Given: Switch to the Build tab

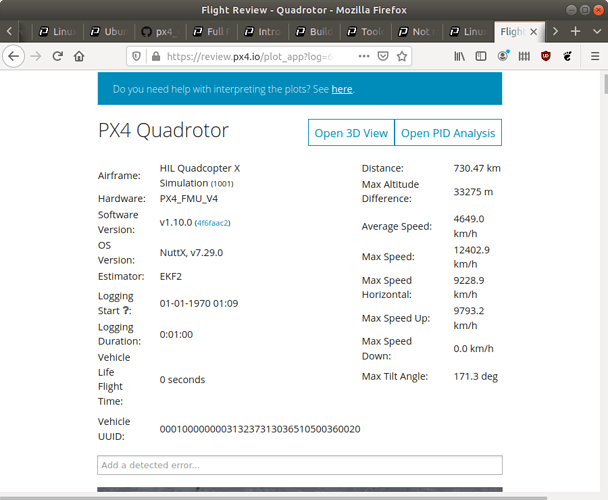Looking at the screenshot, I should click(314, 32).
